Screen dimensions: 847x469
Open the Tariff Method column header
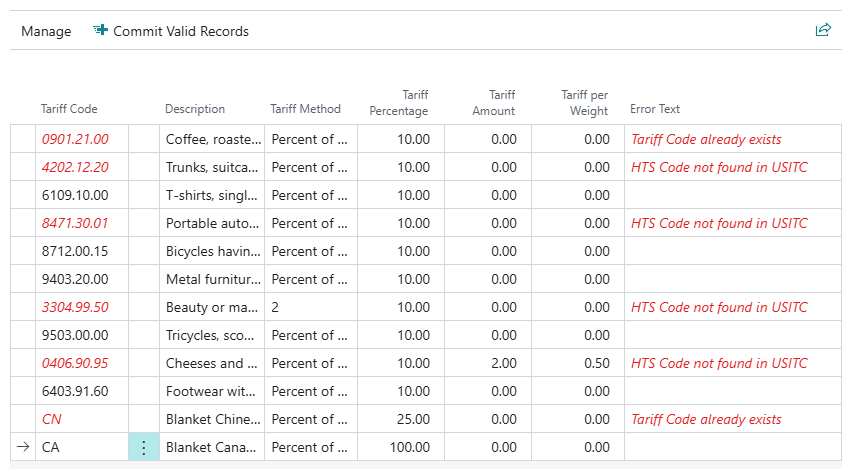[305, 109]
